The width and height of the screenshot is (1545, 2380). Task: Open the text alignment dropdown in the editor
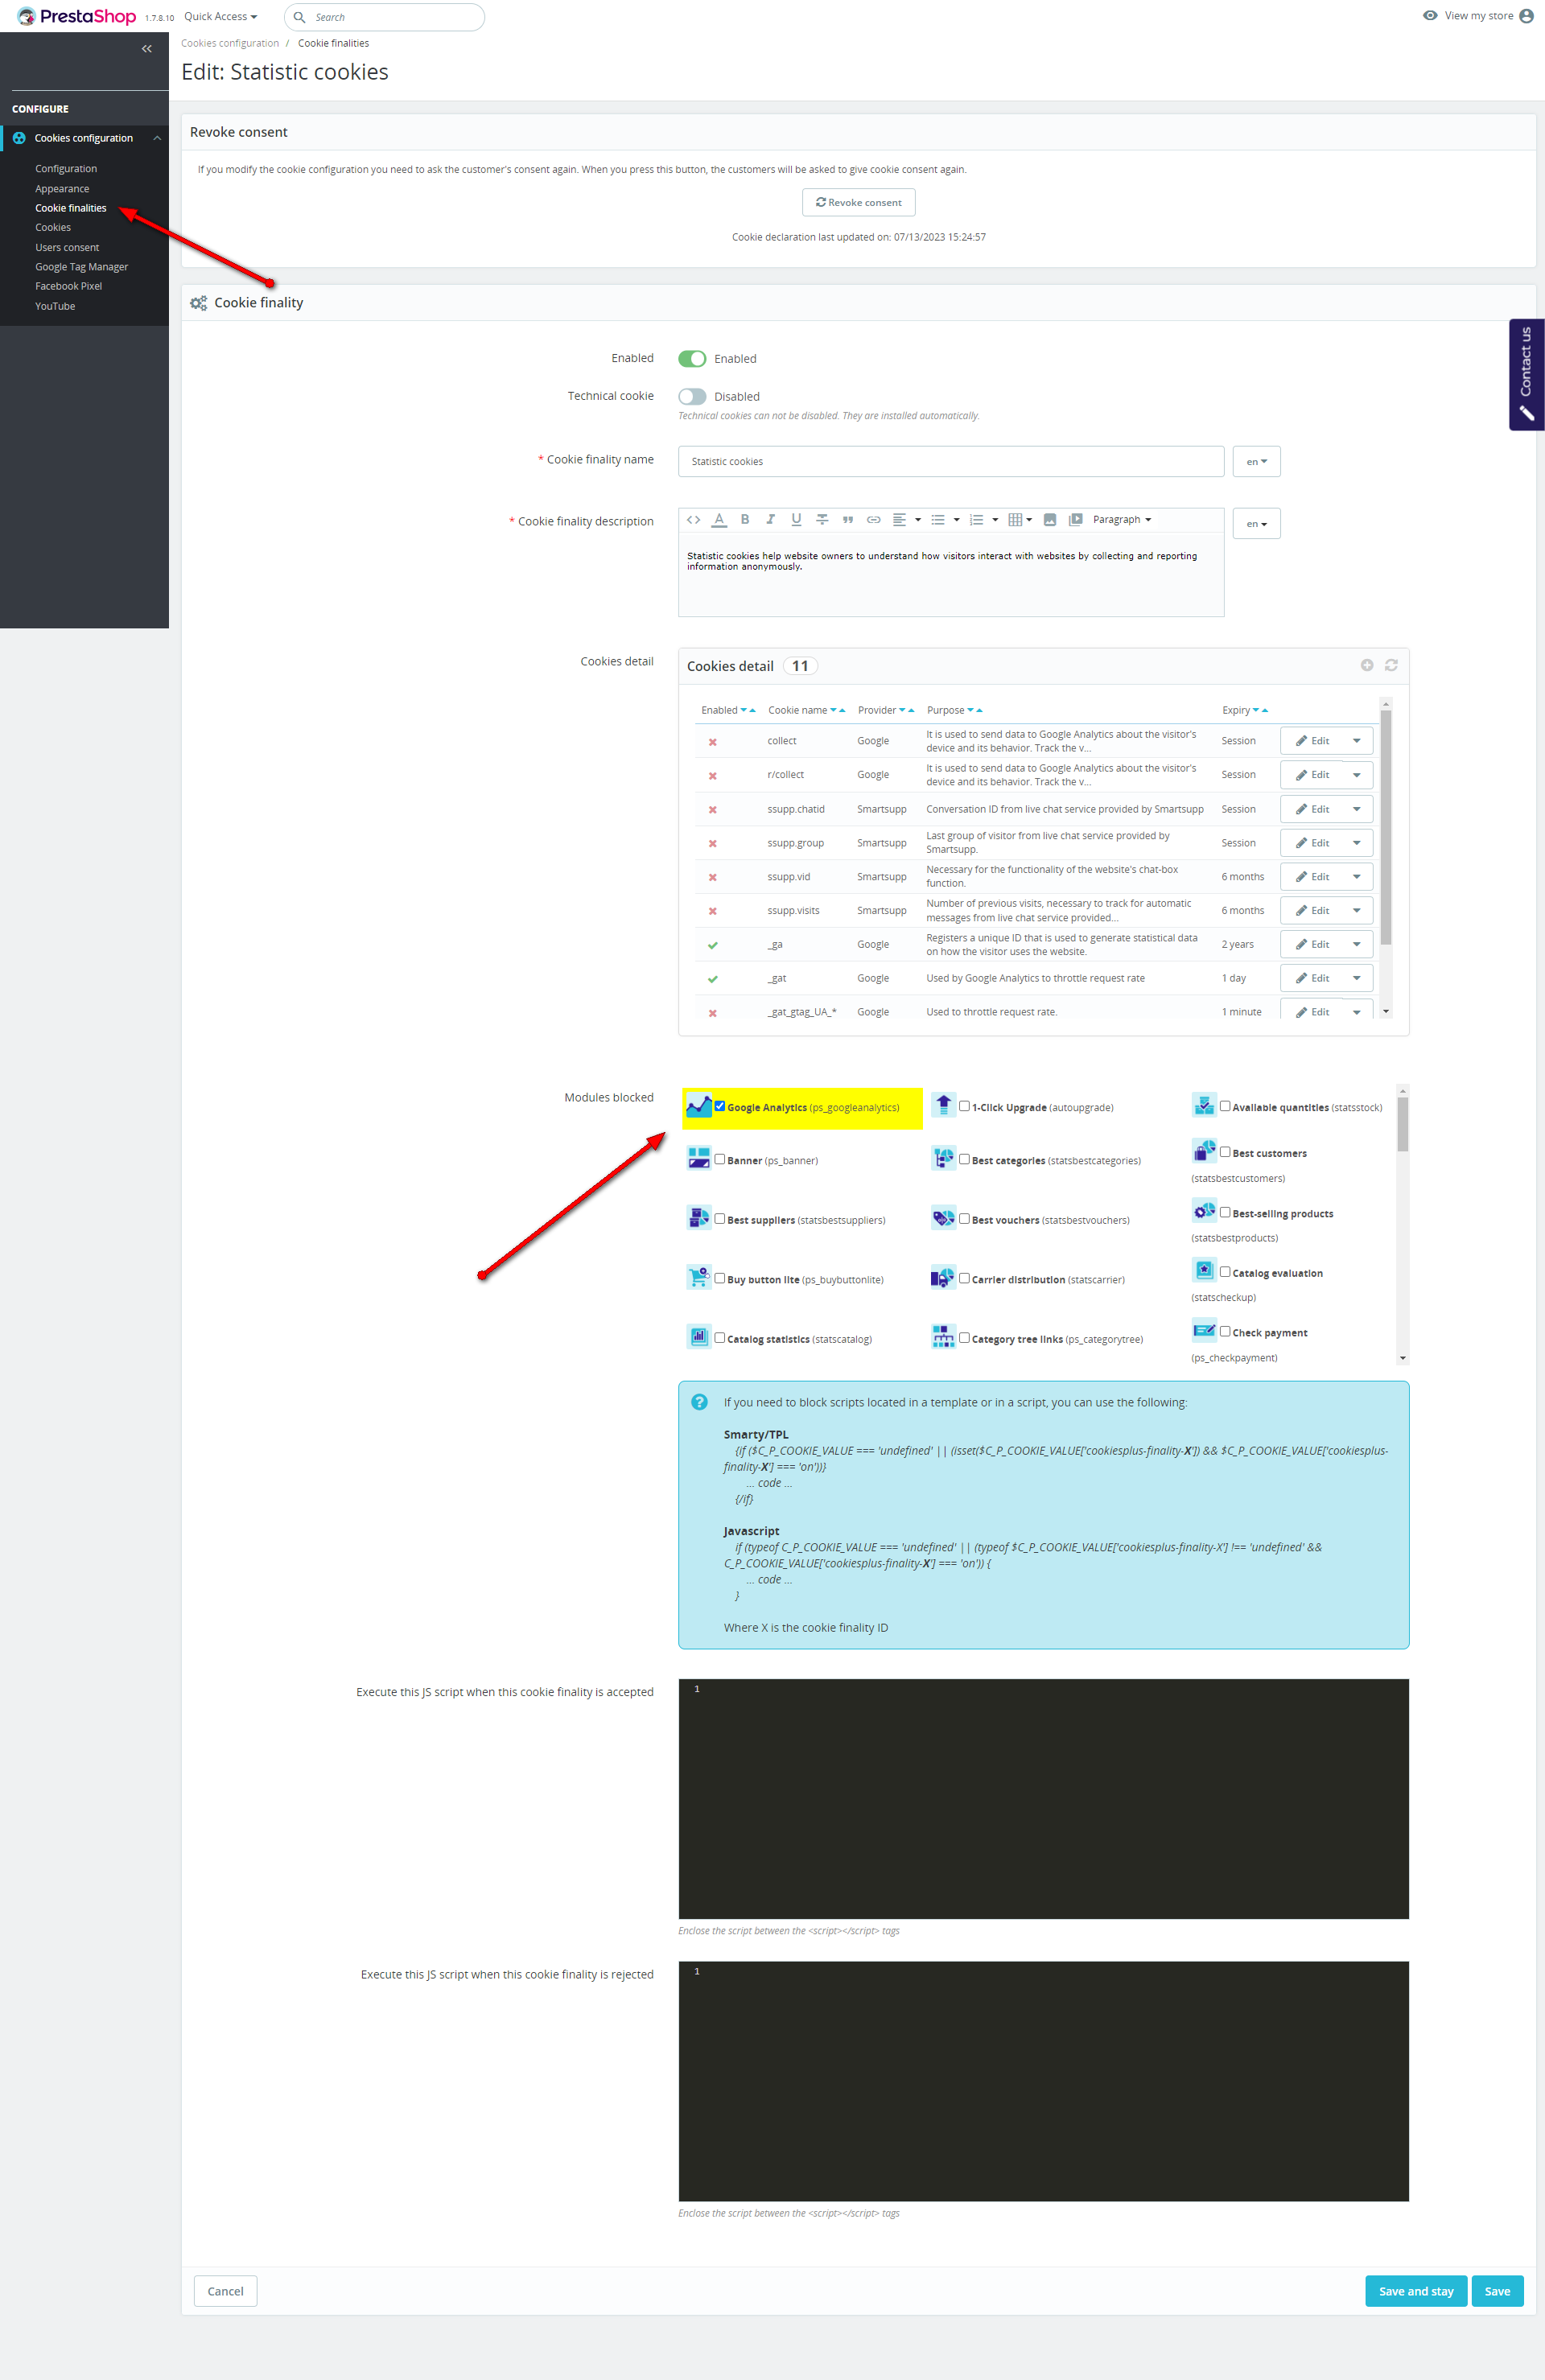(906, 520)
